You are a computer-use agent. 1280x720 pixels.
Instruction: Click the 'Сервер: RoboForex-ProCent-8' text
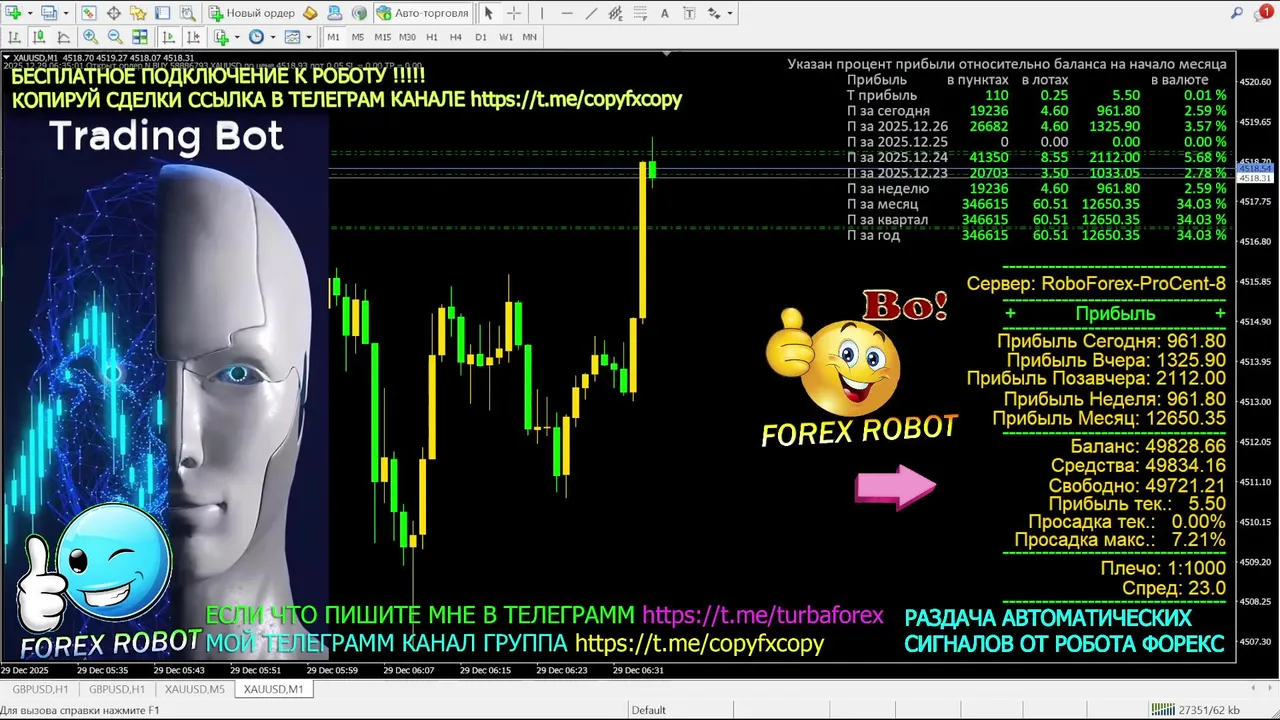coord(1096,284)
